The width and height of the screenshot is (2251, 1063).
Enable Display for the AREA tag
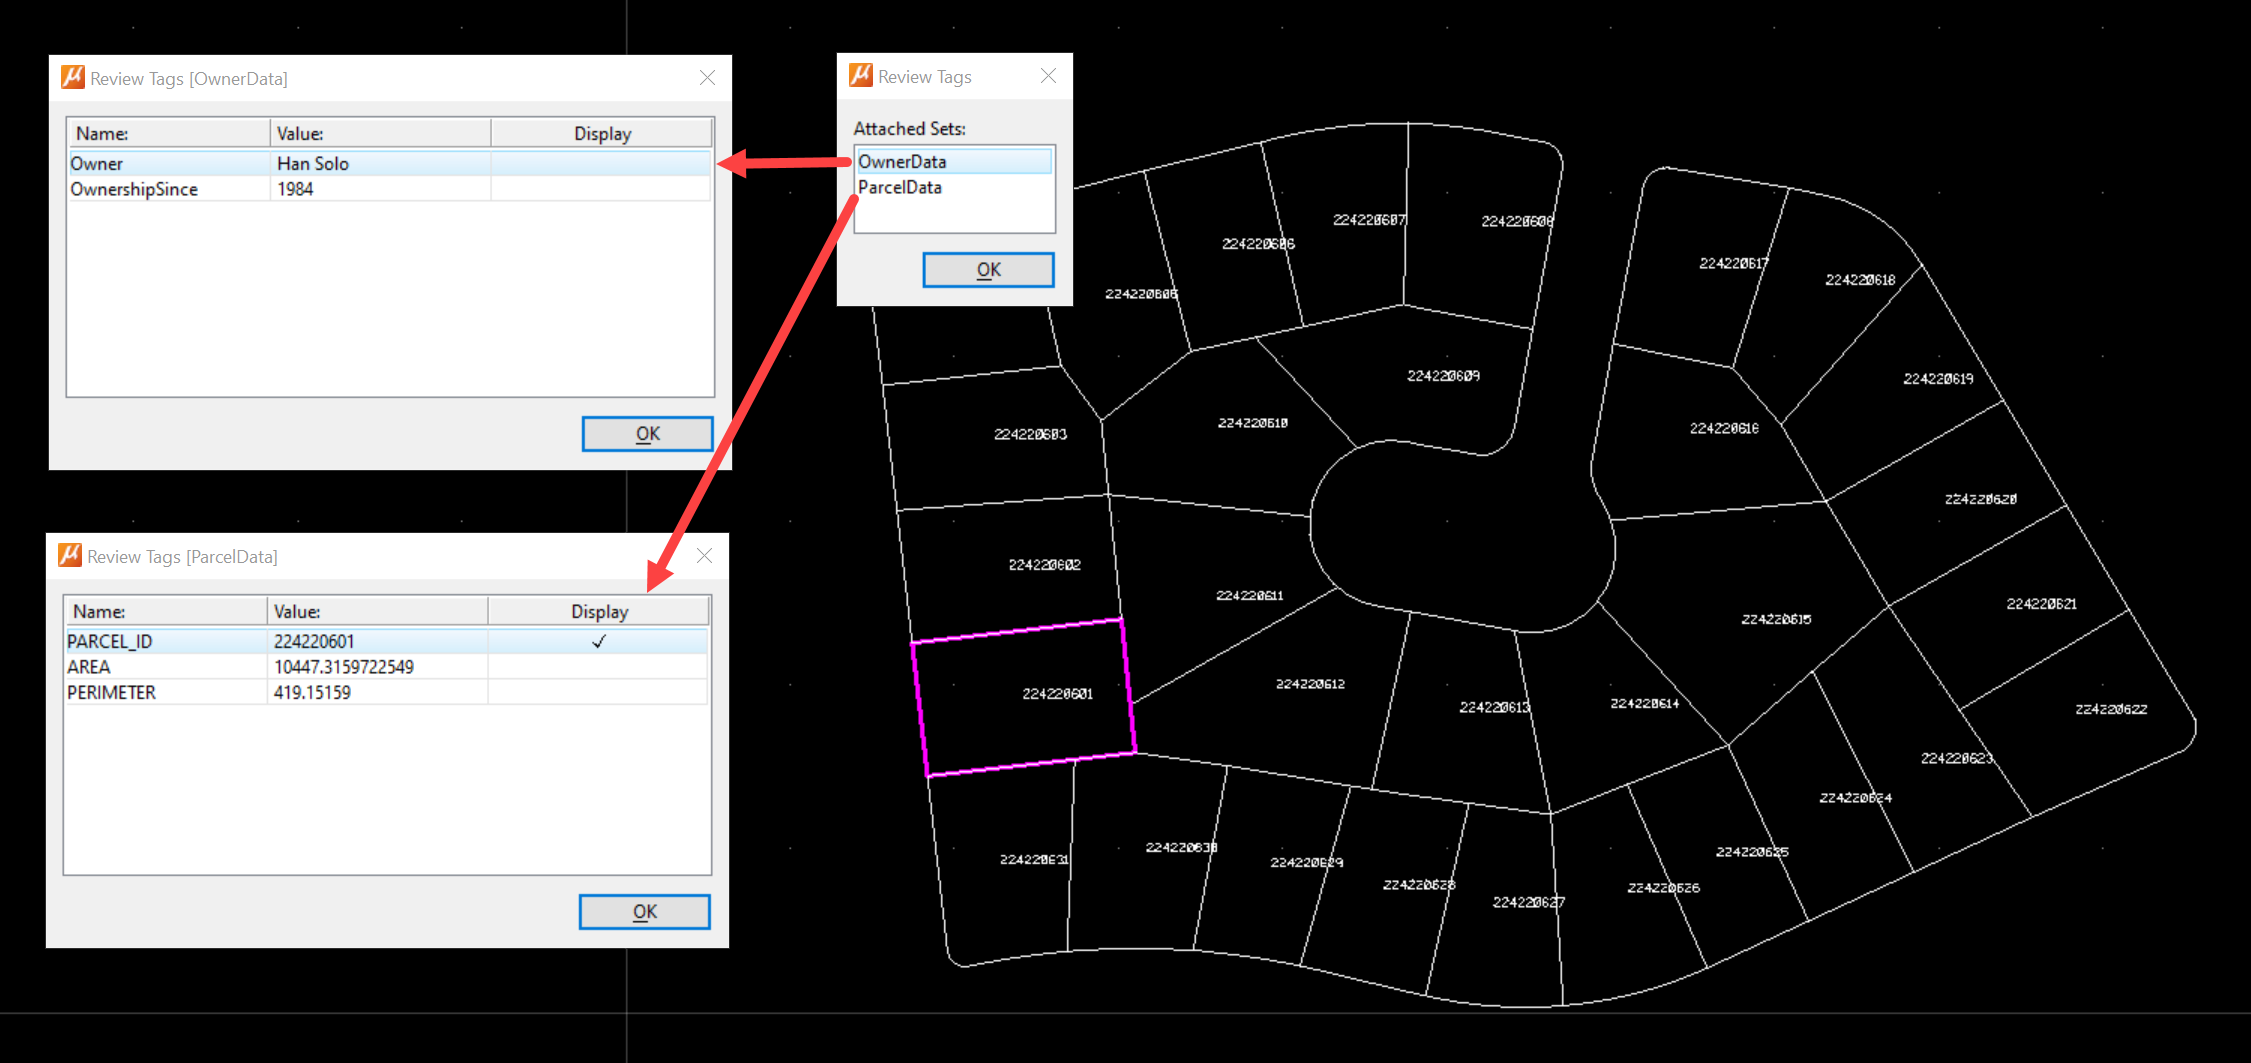[x=598, y=666]
